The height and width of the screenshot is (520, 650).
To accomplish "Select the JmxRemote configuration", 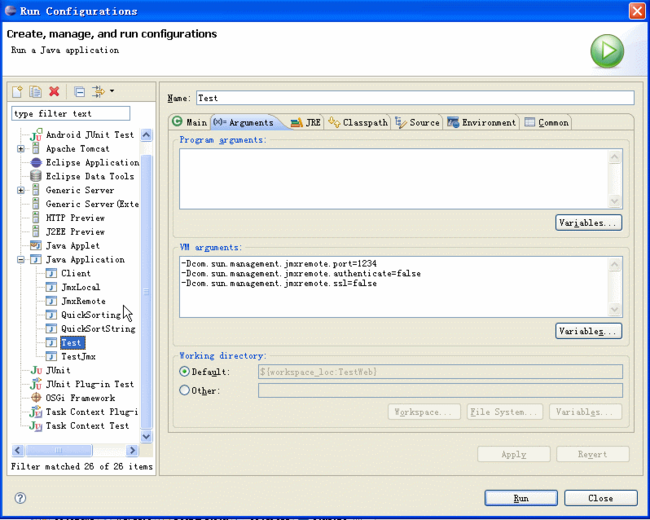I will [x=83, y=301].
